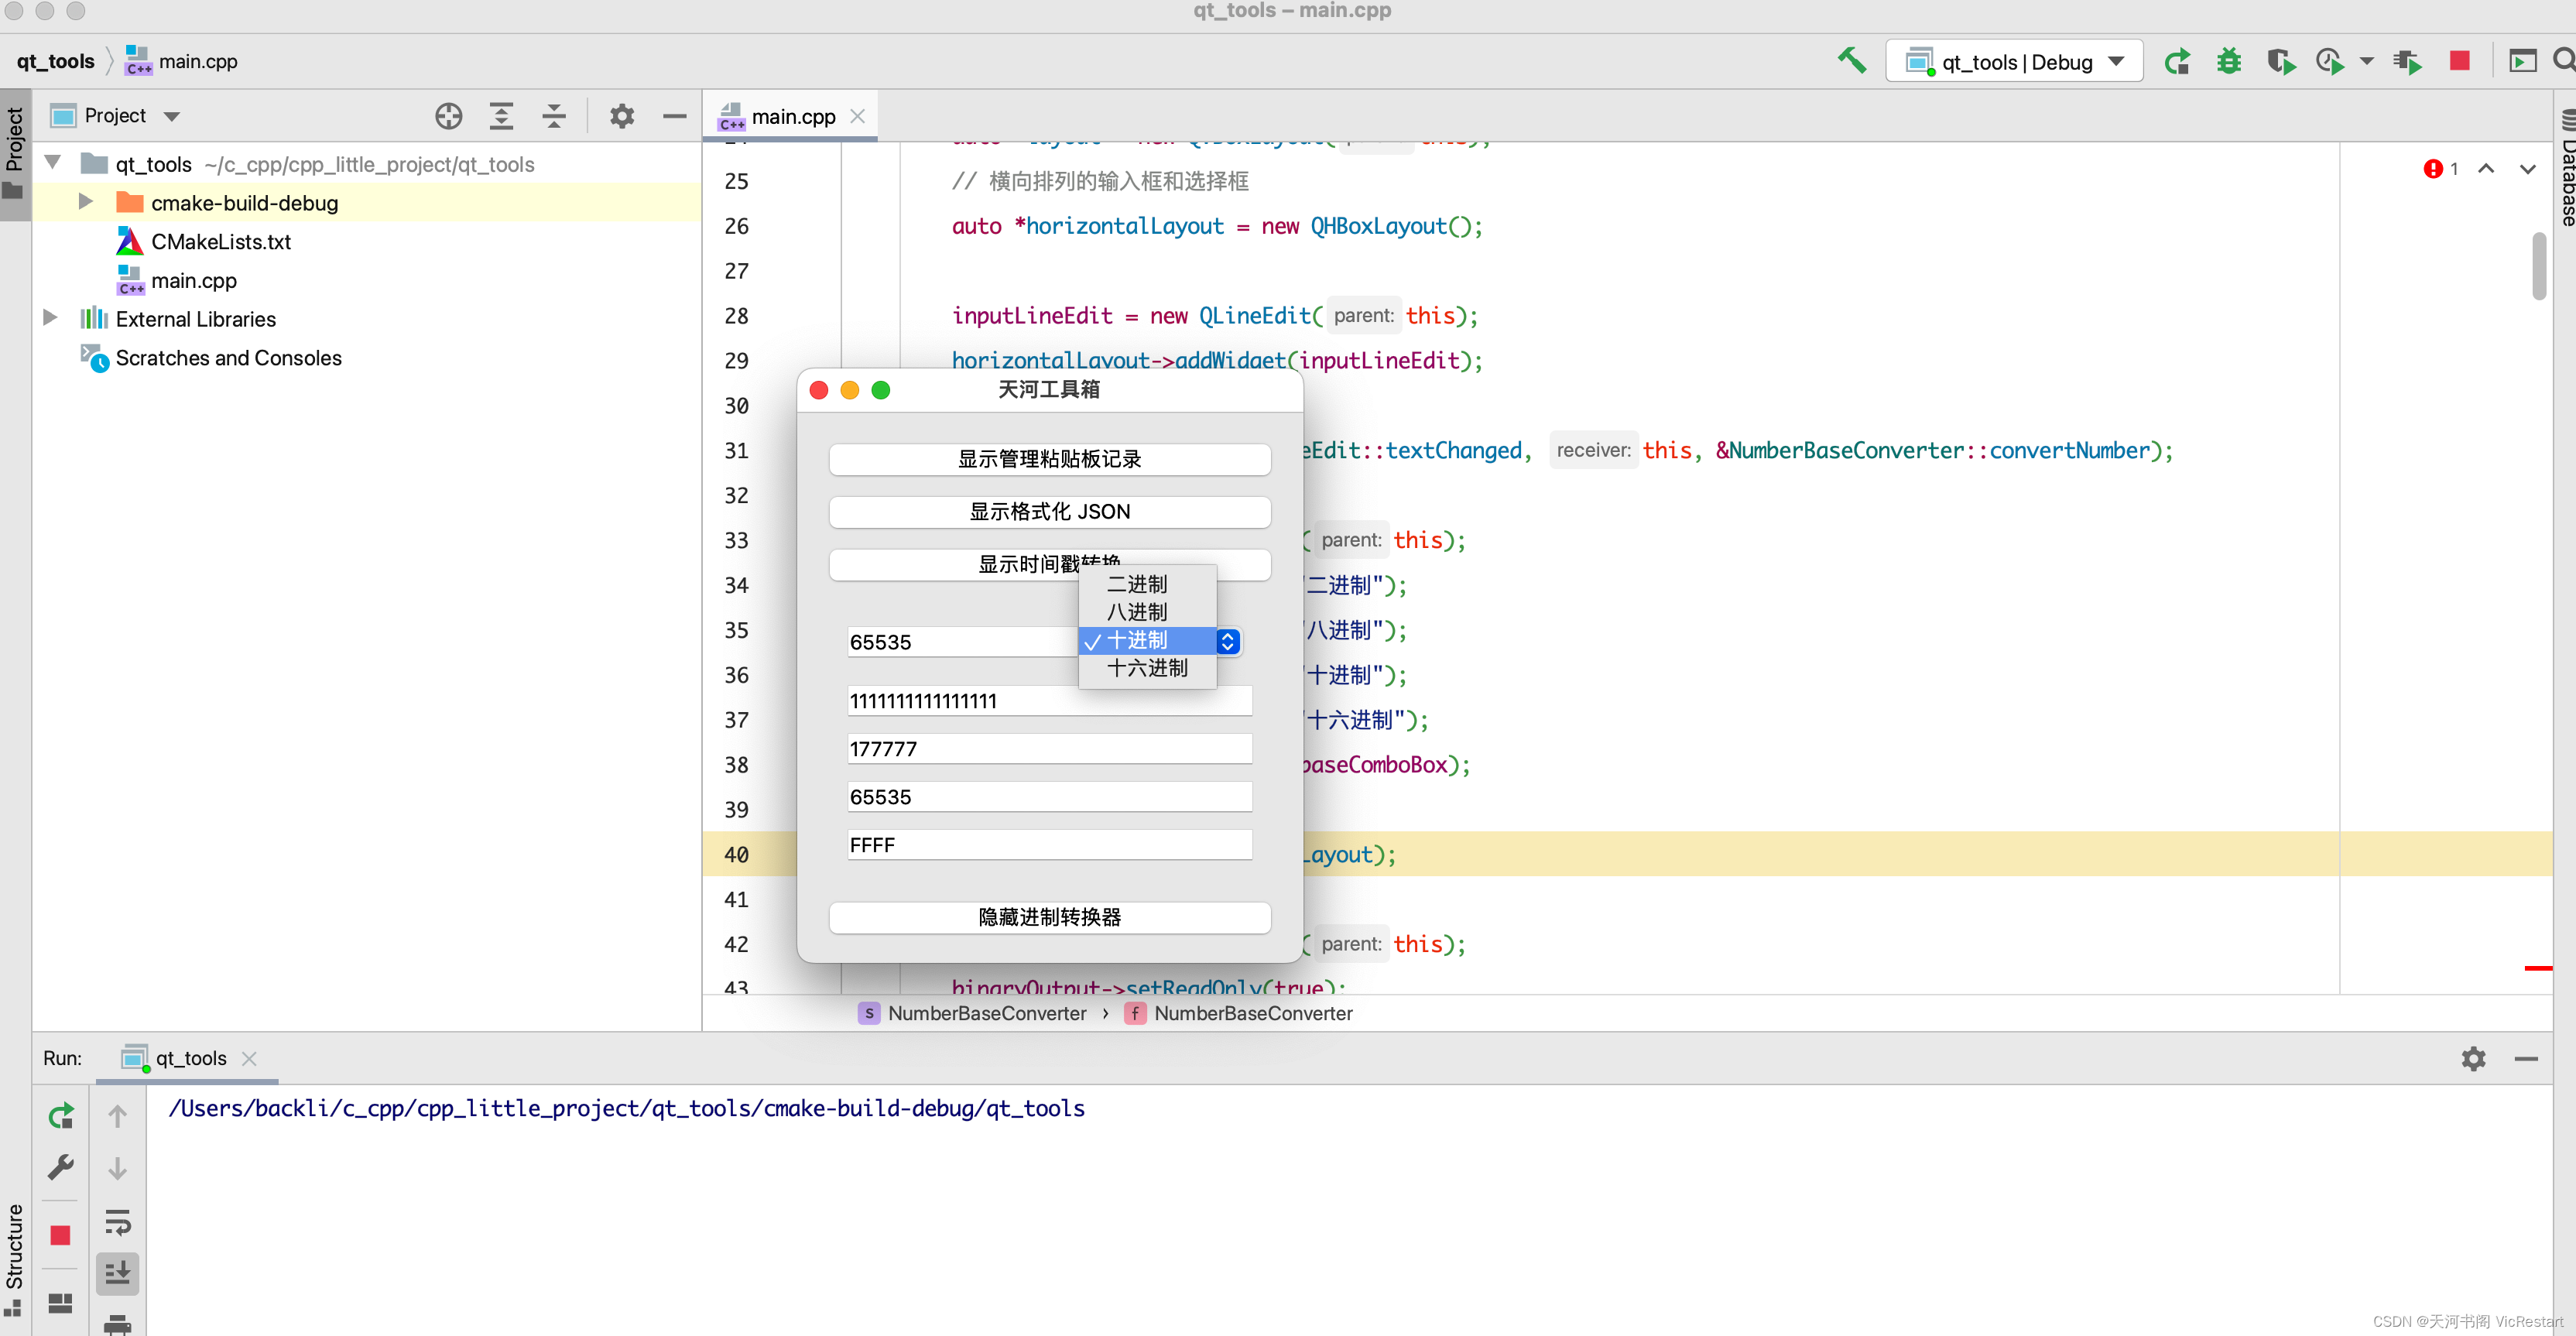This screenshot has height=1336, width=2576.
Task: Hide the Run panel with minus icon
Action: 2526,1058
